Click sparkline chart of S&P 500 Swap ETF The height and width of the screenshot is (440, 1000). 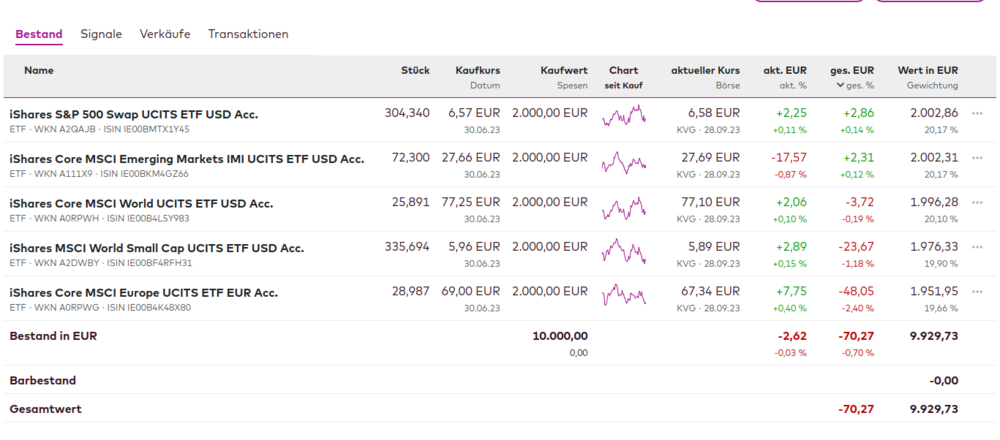pos(623,118)
